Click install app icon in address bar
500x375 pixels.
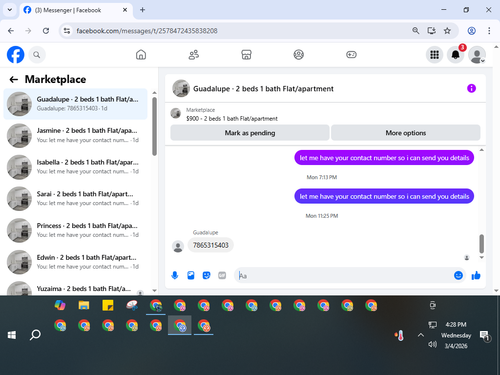(x=432, y=31)
